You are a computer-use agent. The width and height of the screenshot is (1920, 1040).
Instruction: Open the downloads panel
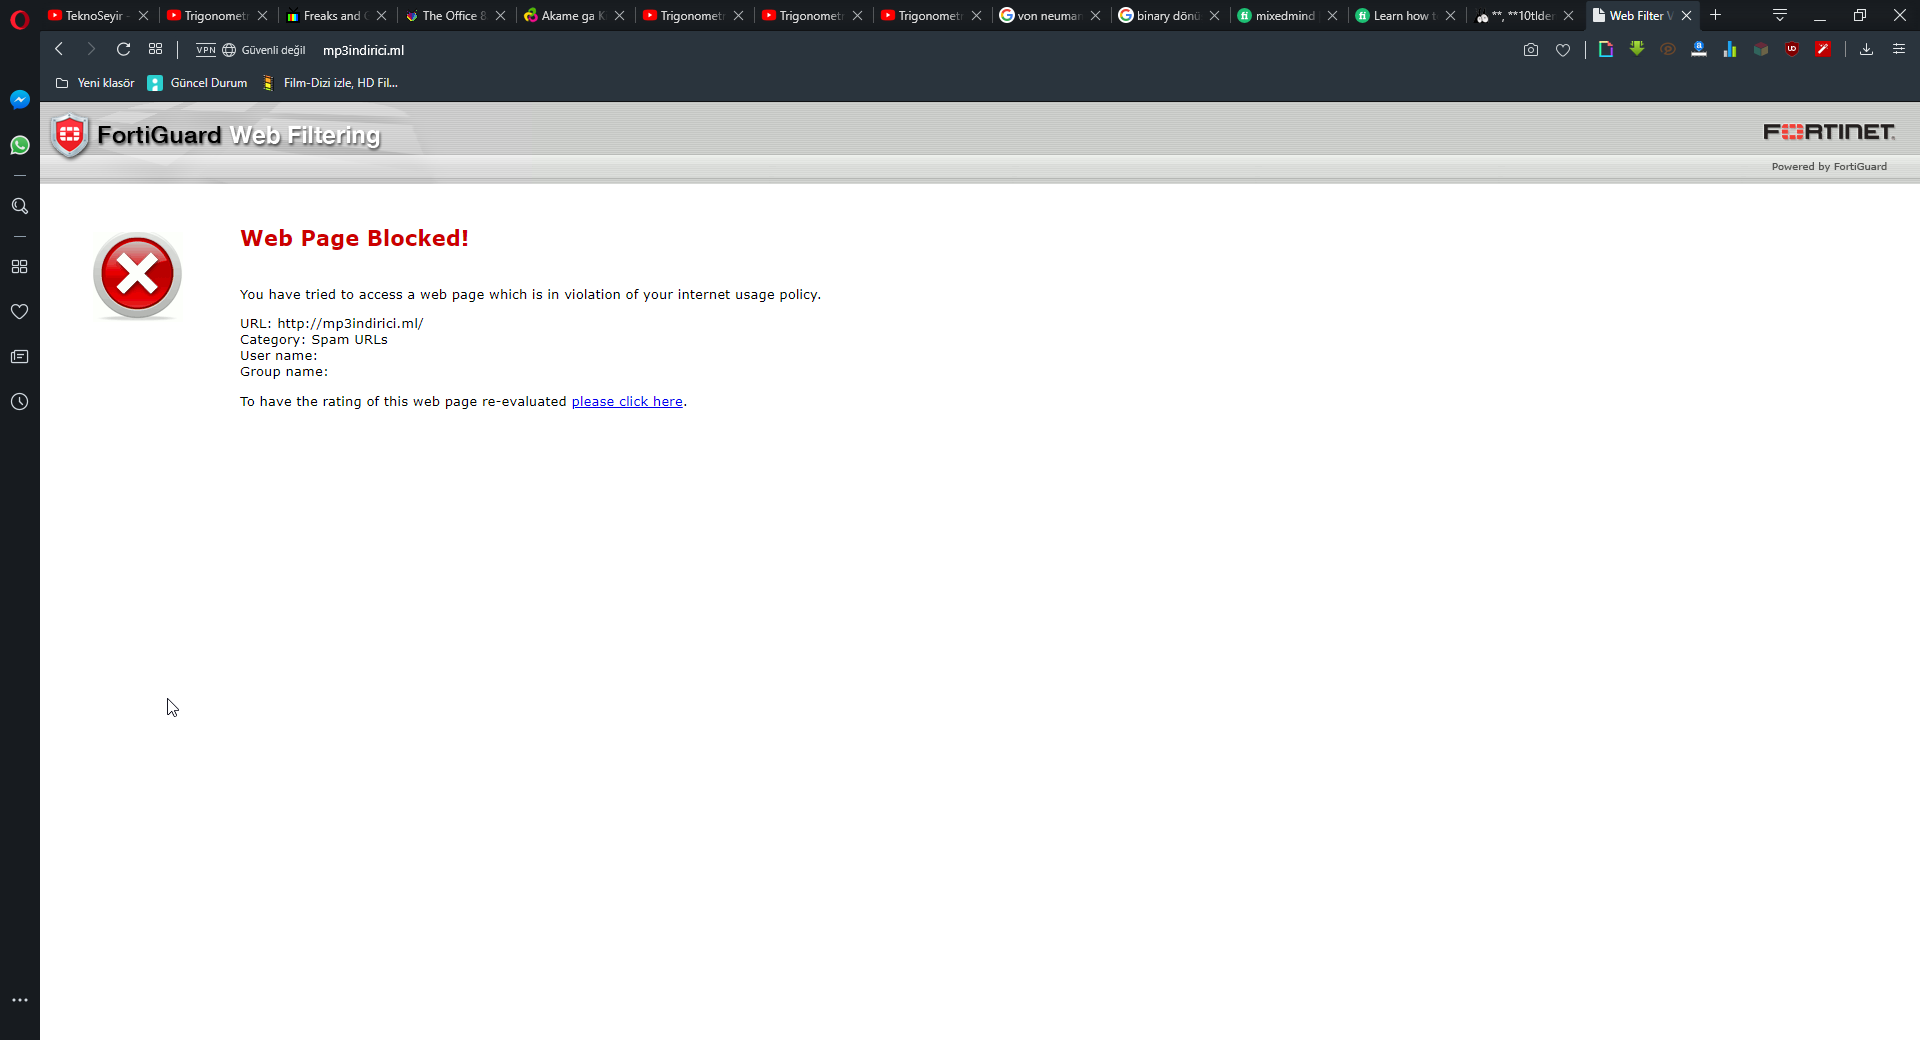1866,49
